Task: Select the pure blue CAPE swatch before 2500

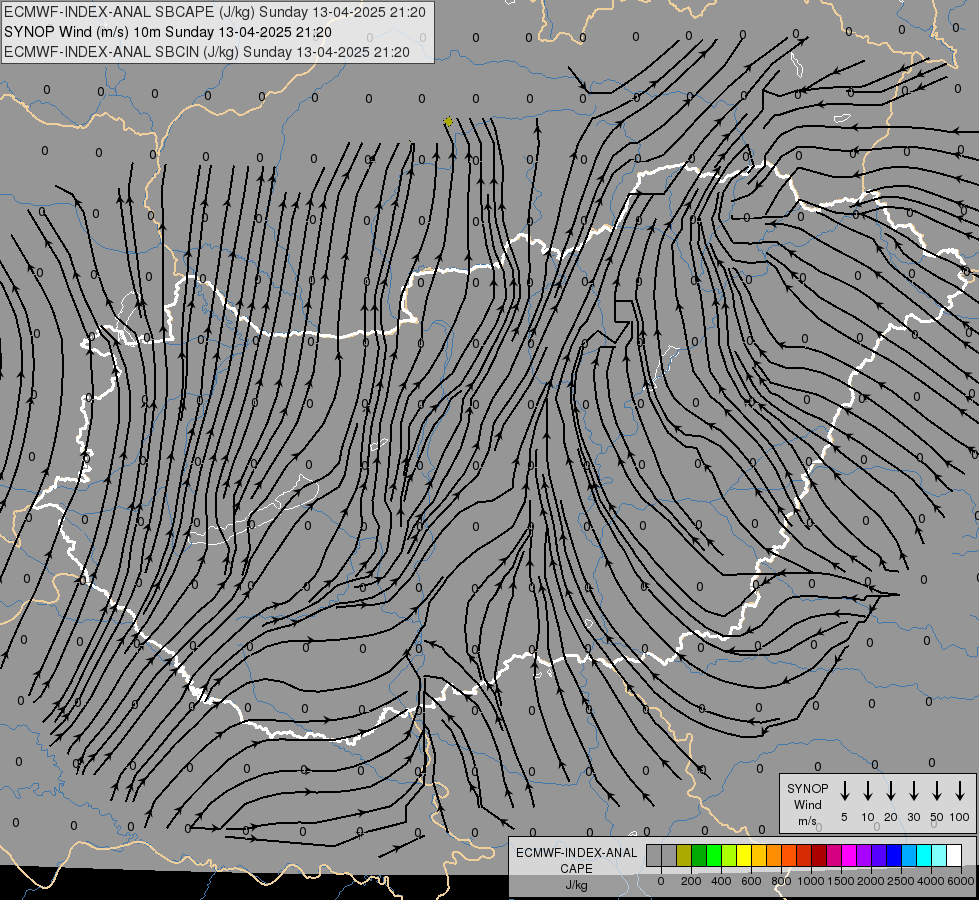Action: [894, 855]
